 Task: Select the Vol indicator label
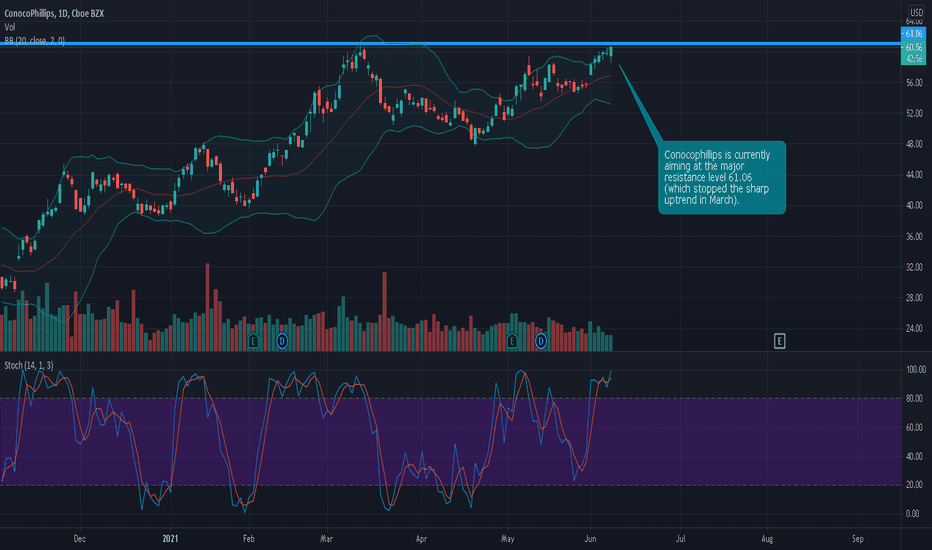click(x=10, y=27)
